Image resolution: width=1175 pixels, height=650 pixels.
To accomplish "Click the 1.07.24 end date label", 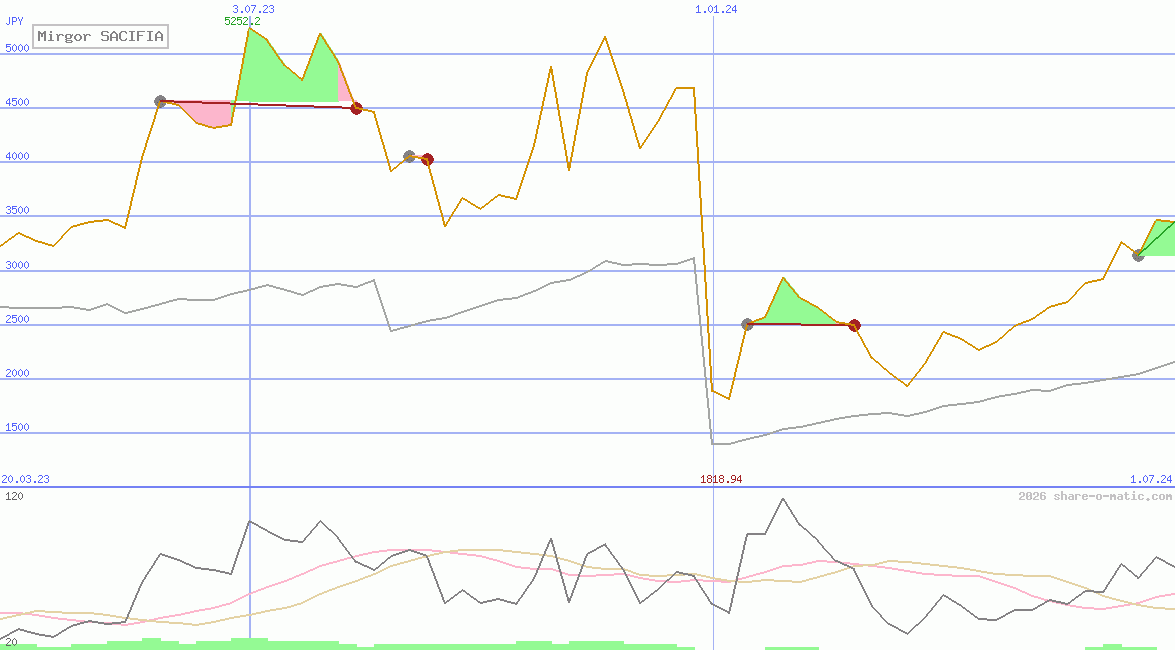I will click(1150, 479).
